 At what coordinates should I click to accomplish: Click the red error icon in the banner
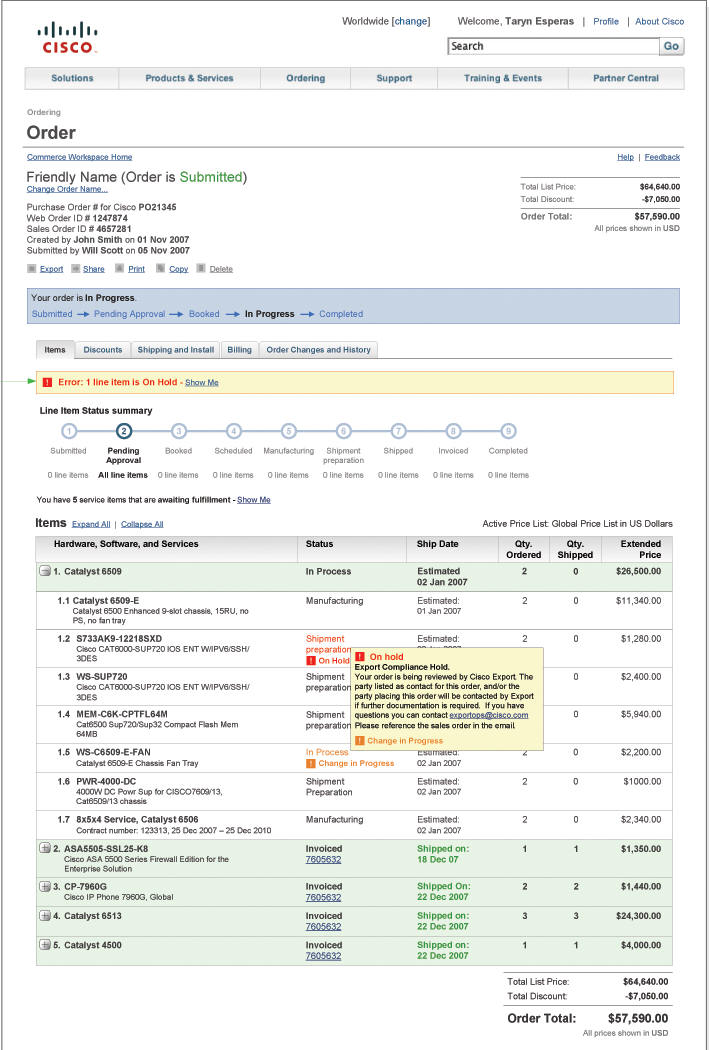pyautogui.click(x=47, y=382)
